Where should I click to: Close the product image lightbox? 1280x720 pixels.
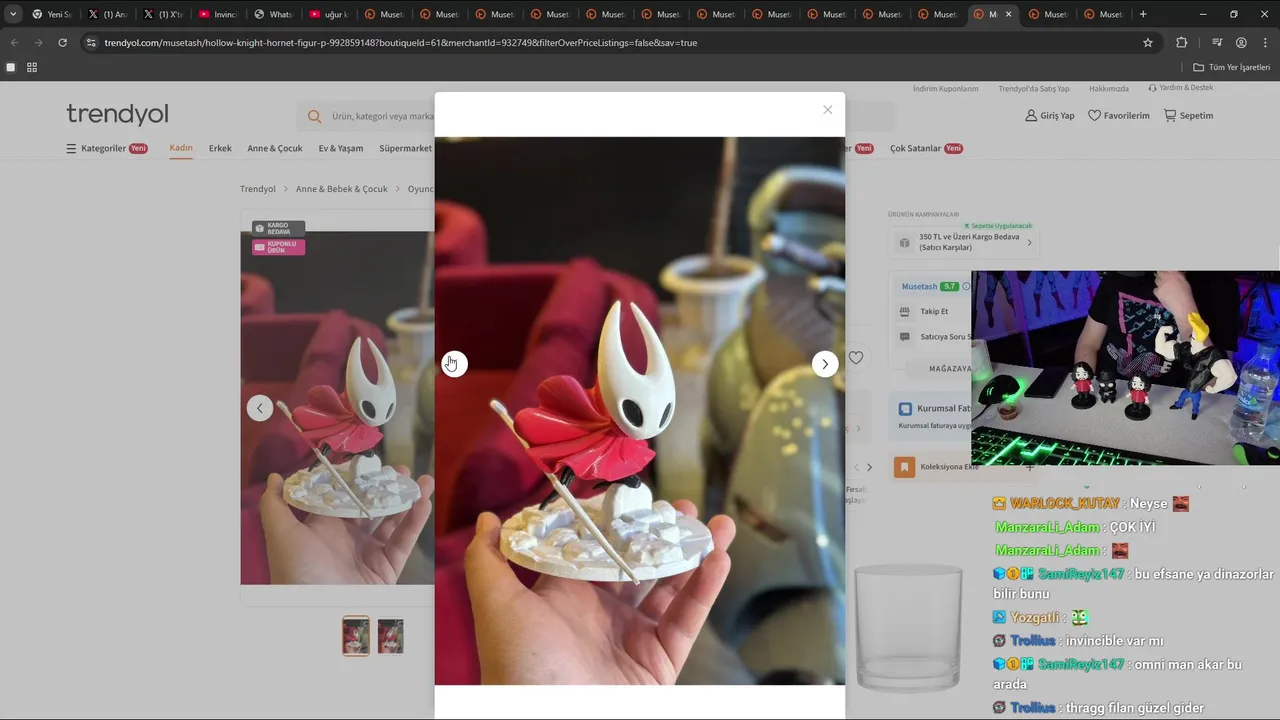coord(827,110)
